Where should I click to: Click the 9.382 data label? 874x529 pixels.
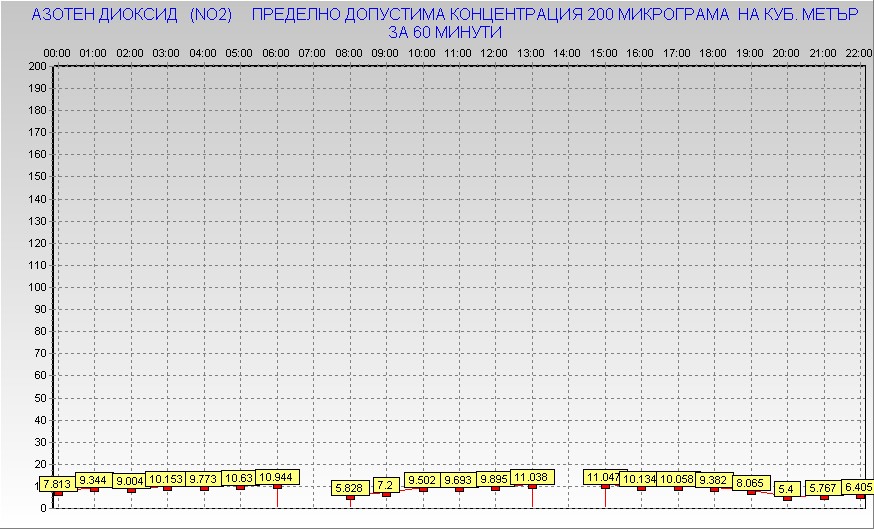coord(713,480)
